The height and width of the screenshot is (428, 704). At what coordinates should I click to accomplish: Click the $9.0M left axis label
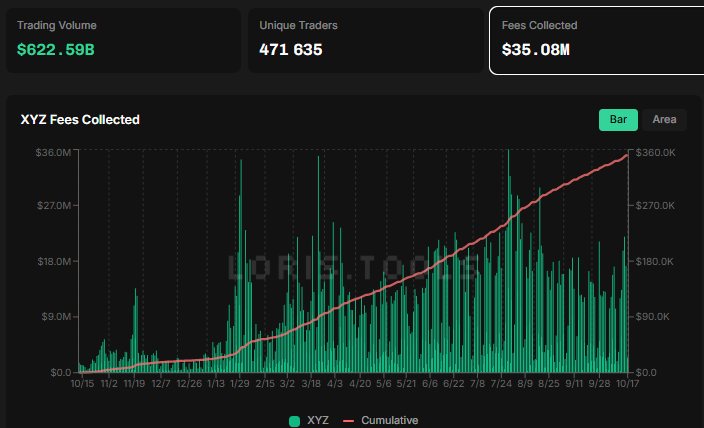[x=56, y=317]
